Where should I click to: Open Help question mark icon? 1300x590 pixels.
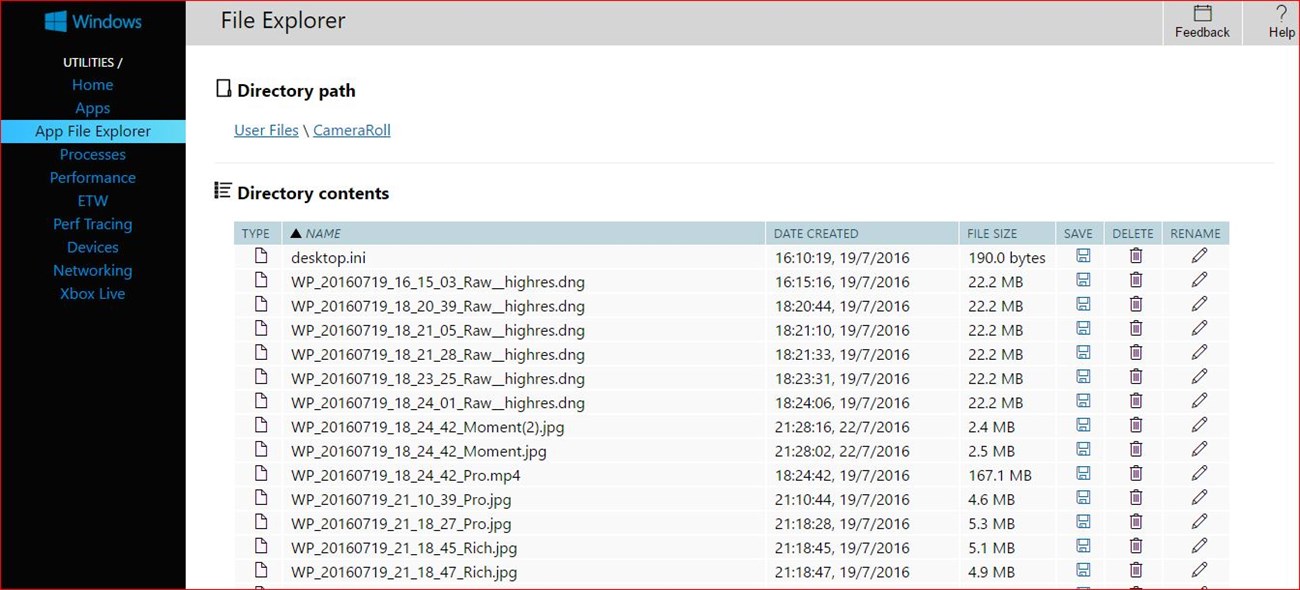tap(1281, 14)
